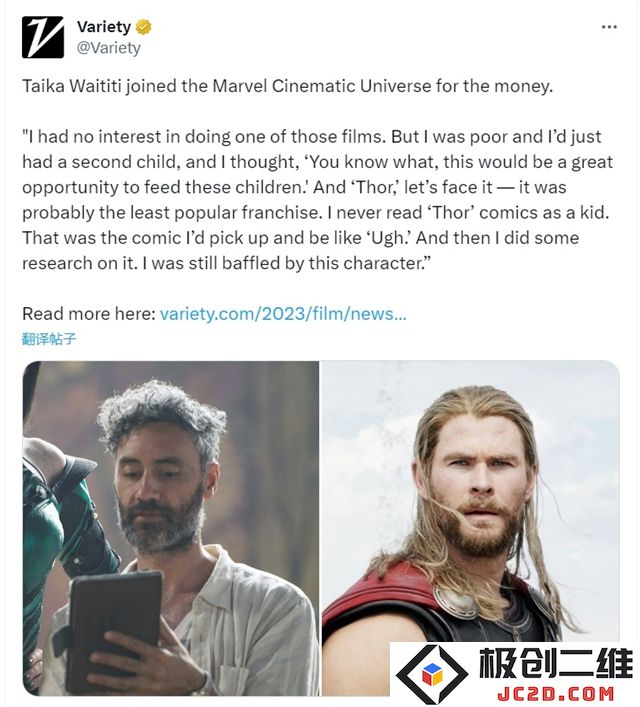Viewport: 640px width, 707px height.
Task: Click the 翻译帖子 translate post link
Action: click(49, 339)
